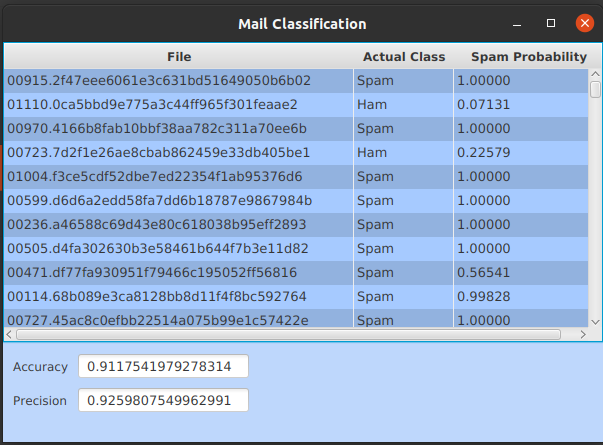This screenshot has width=603, height=445.
Task: Click the File column header
Action: (x=178, y=57)
